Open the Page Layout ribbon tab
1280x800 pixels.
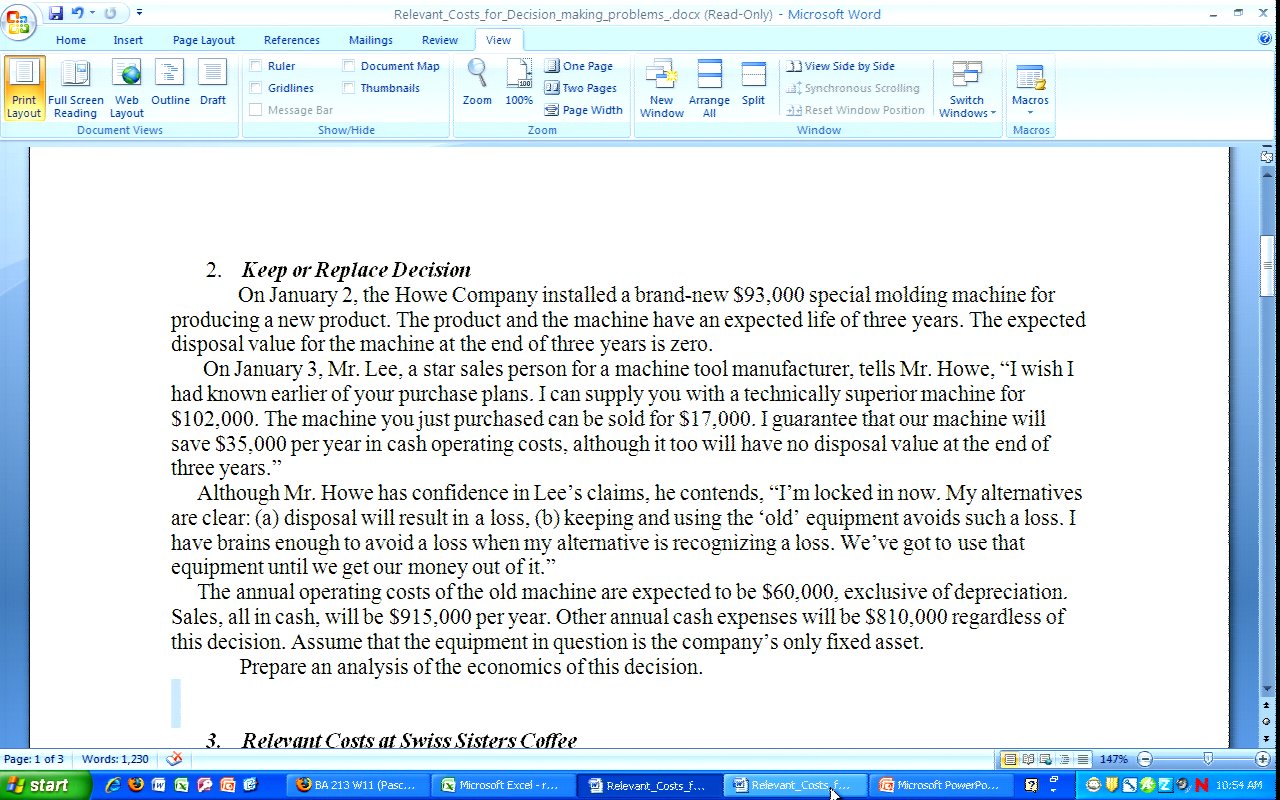click(203, 40)
